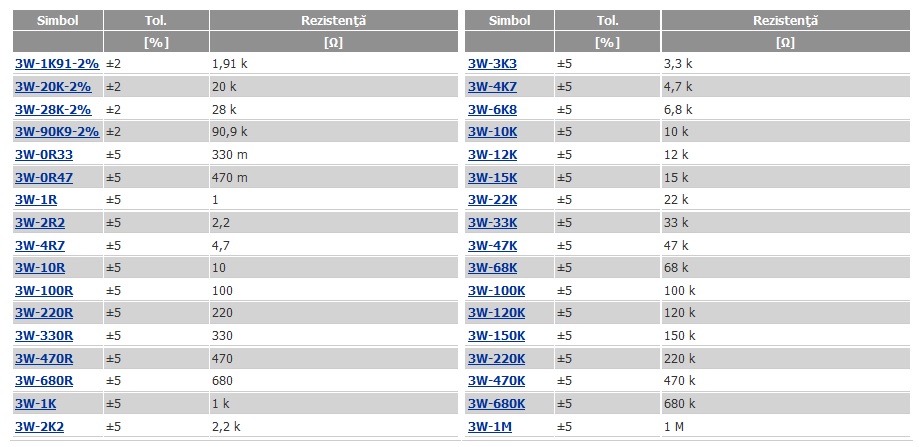Click the 3W-3K3 symbol link
Screen dimensions: 924x447
pos(493,64)
